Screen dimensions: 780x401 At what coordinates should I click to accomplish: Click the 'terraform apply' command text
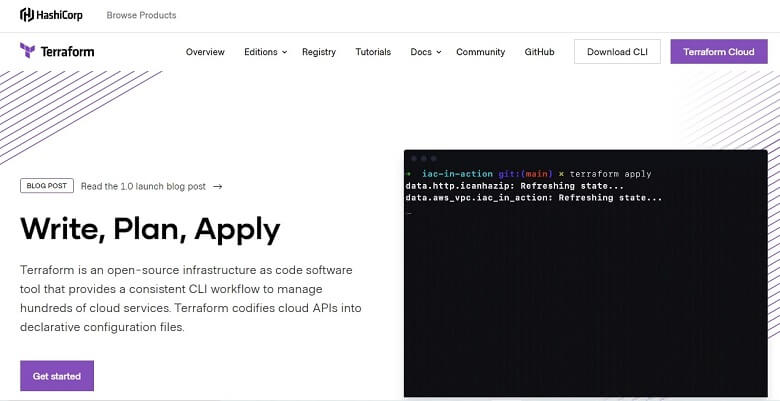610,174
